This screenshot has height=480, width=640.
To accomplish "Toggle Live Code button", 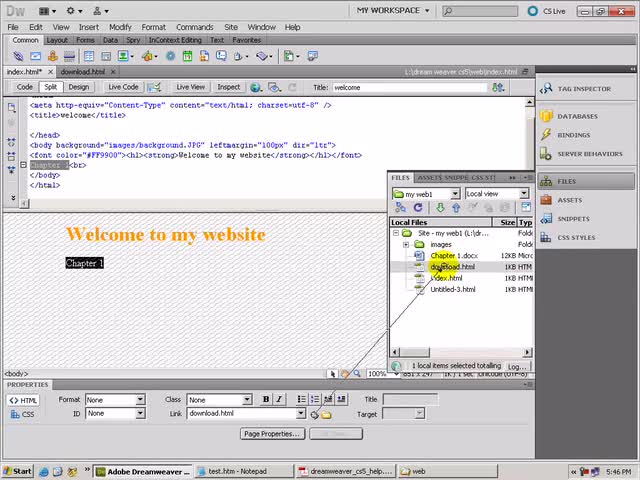I will pyautogui.click(x=123, y=87).
